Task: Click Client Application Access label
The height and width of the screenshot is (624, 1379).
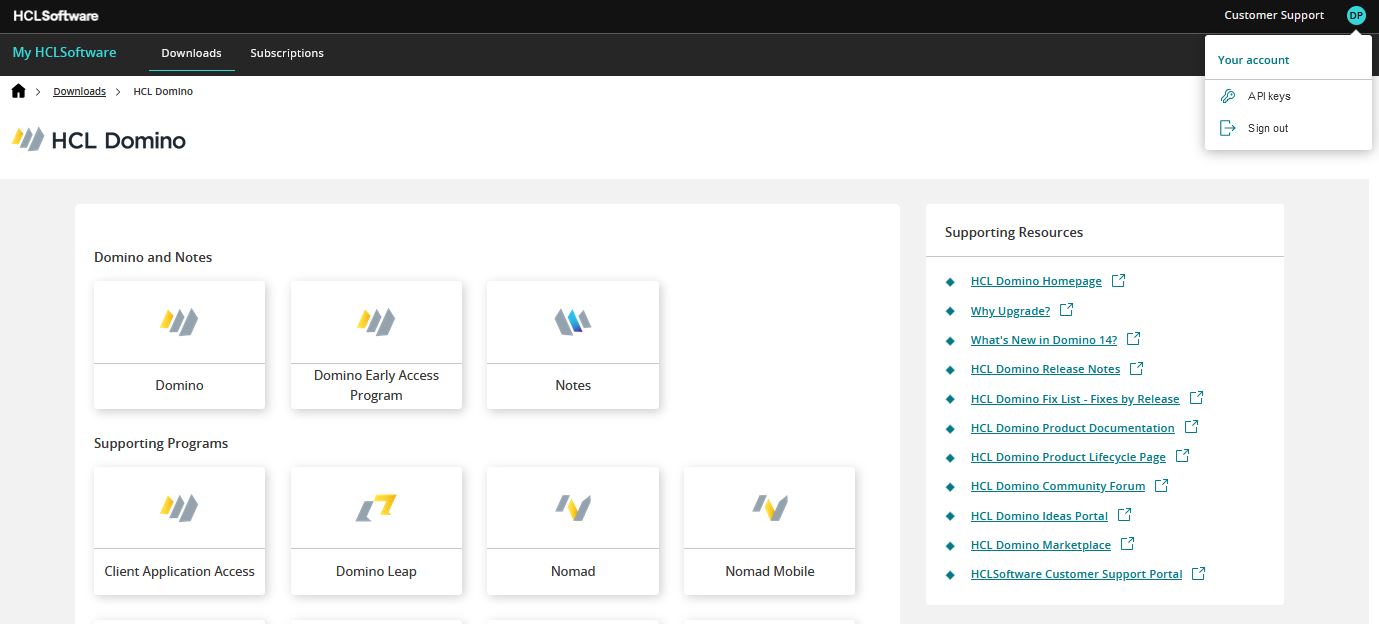Action: (180, 571)
